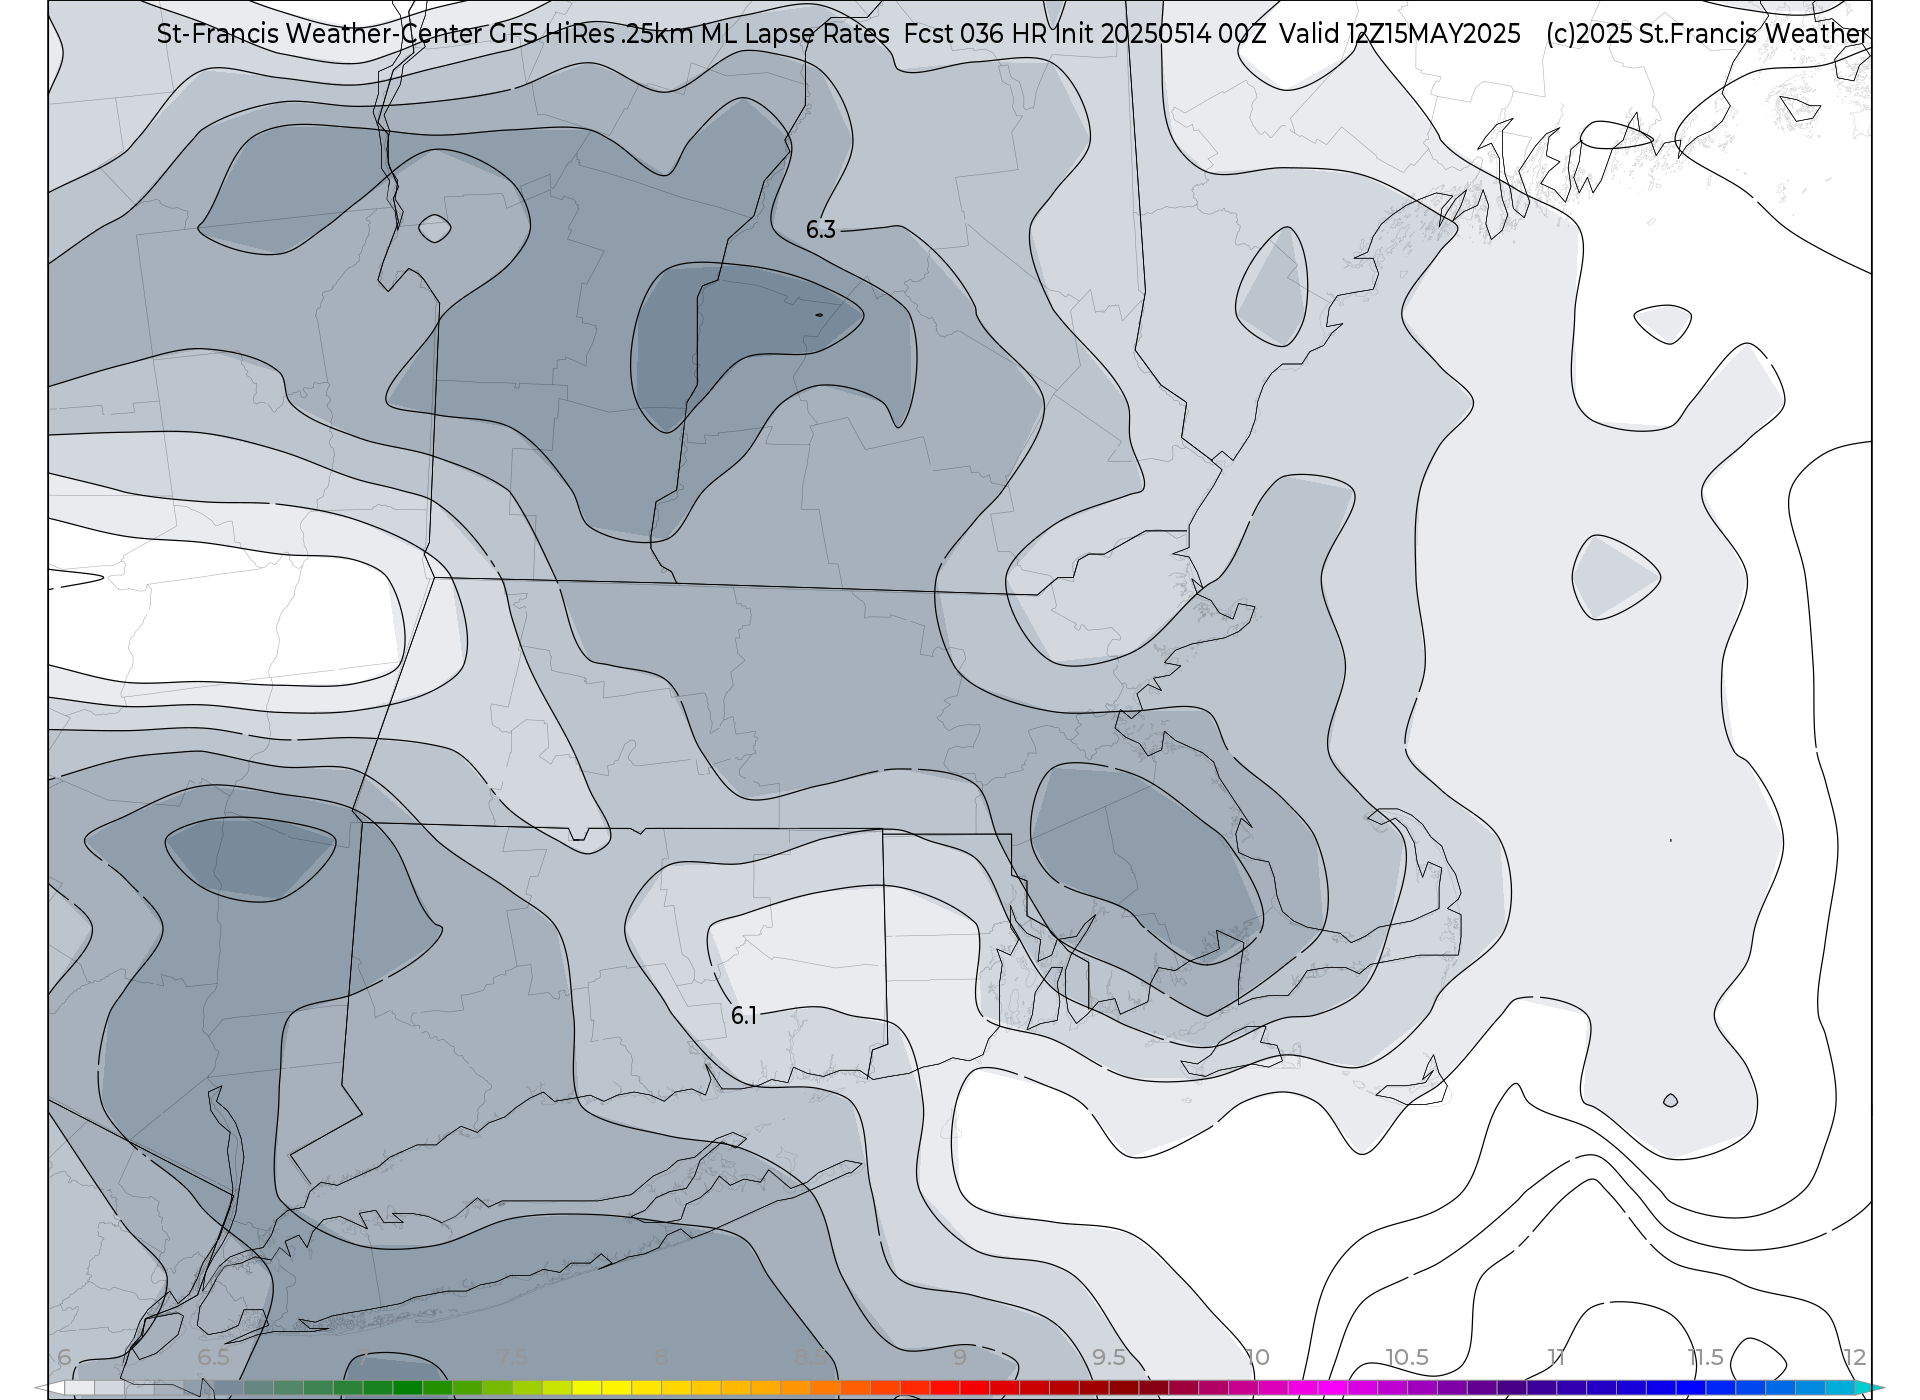Click the 'GFS HiRes .25km' model name

coord(591,34)
